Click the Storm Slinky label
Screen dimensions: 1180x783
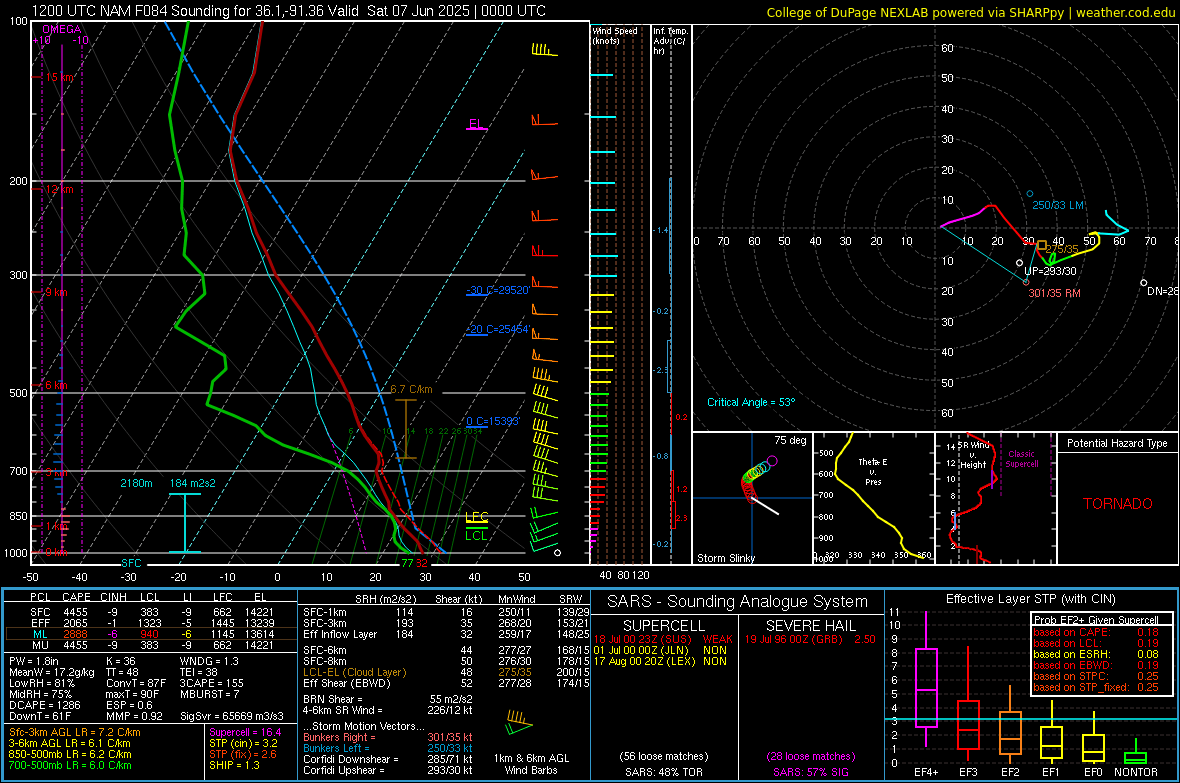click(x=726, y=558)
